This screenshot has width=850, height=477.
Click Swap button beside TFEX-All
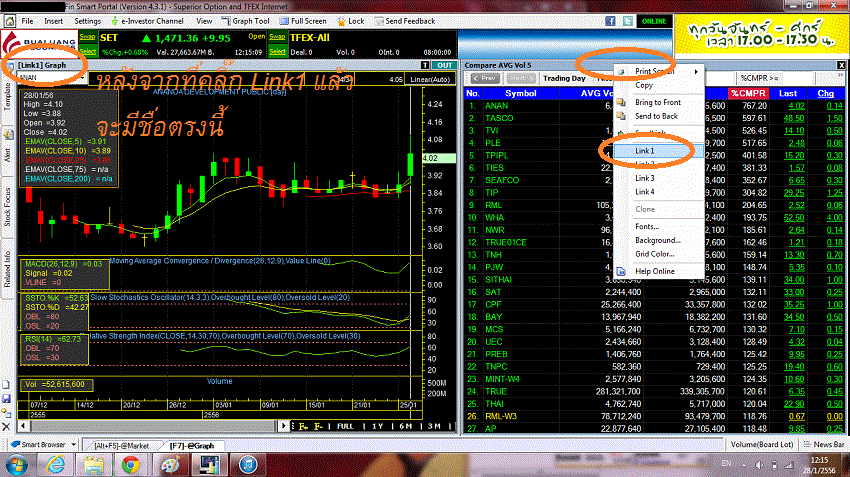pos(278,37)
